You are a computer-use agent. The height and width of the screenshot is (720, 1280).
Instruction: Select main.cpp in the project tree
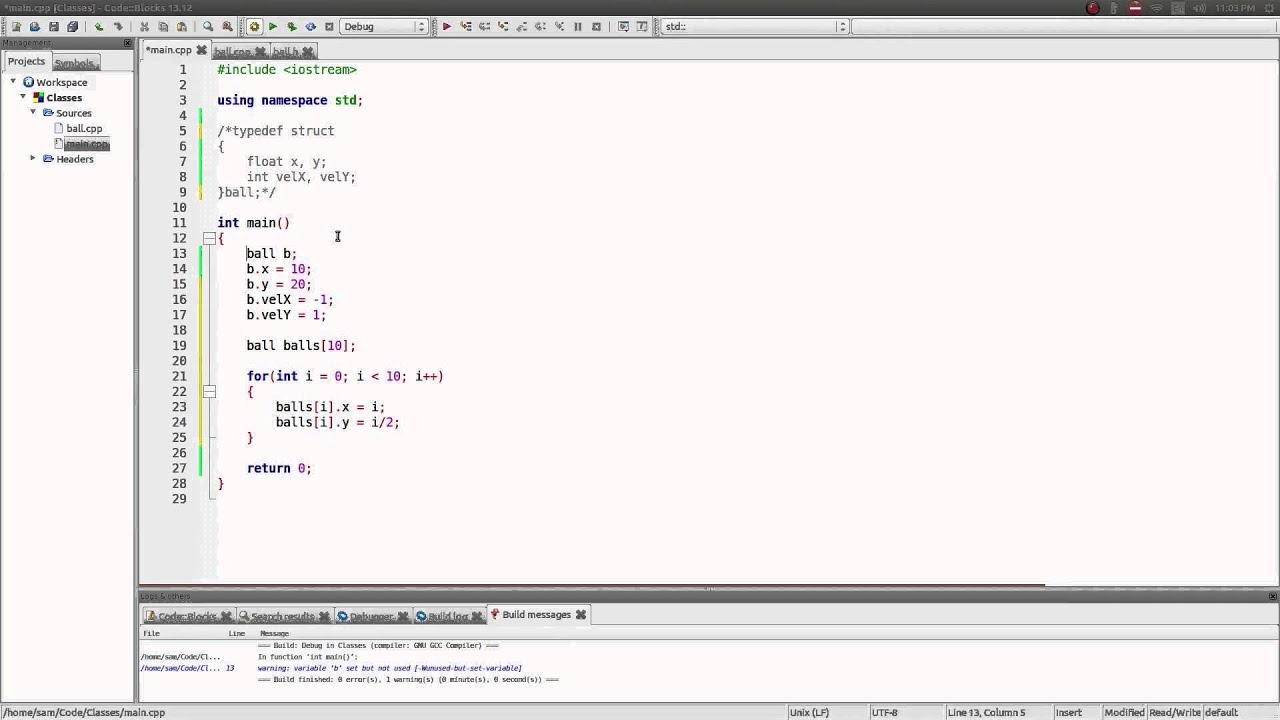(86, 144)
